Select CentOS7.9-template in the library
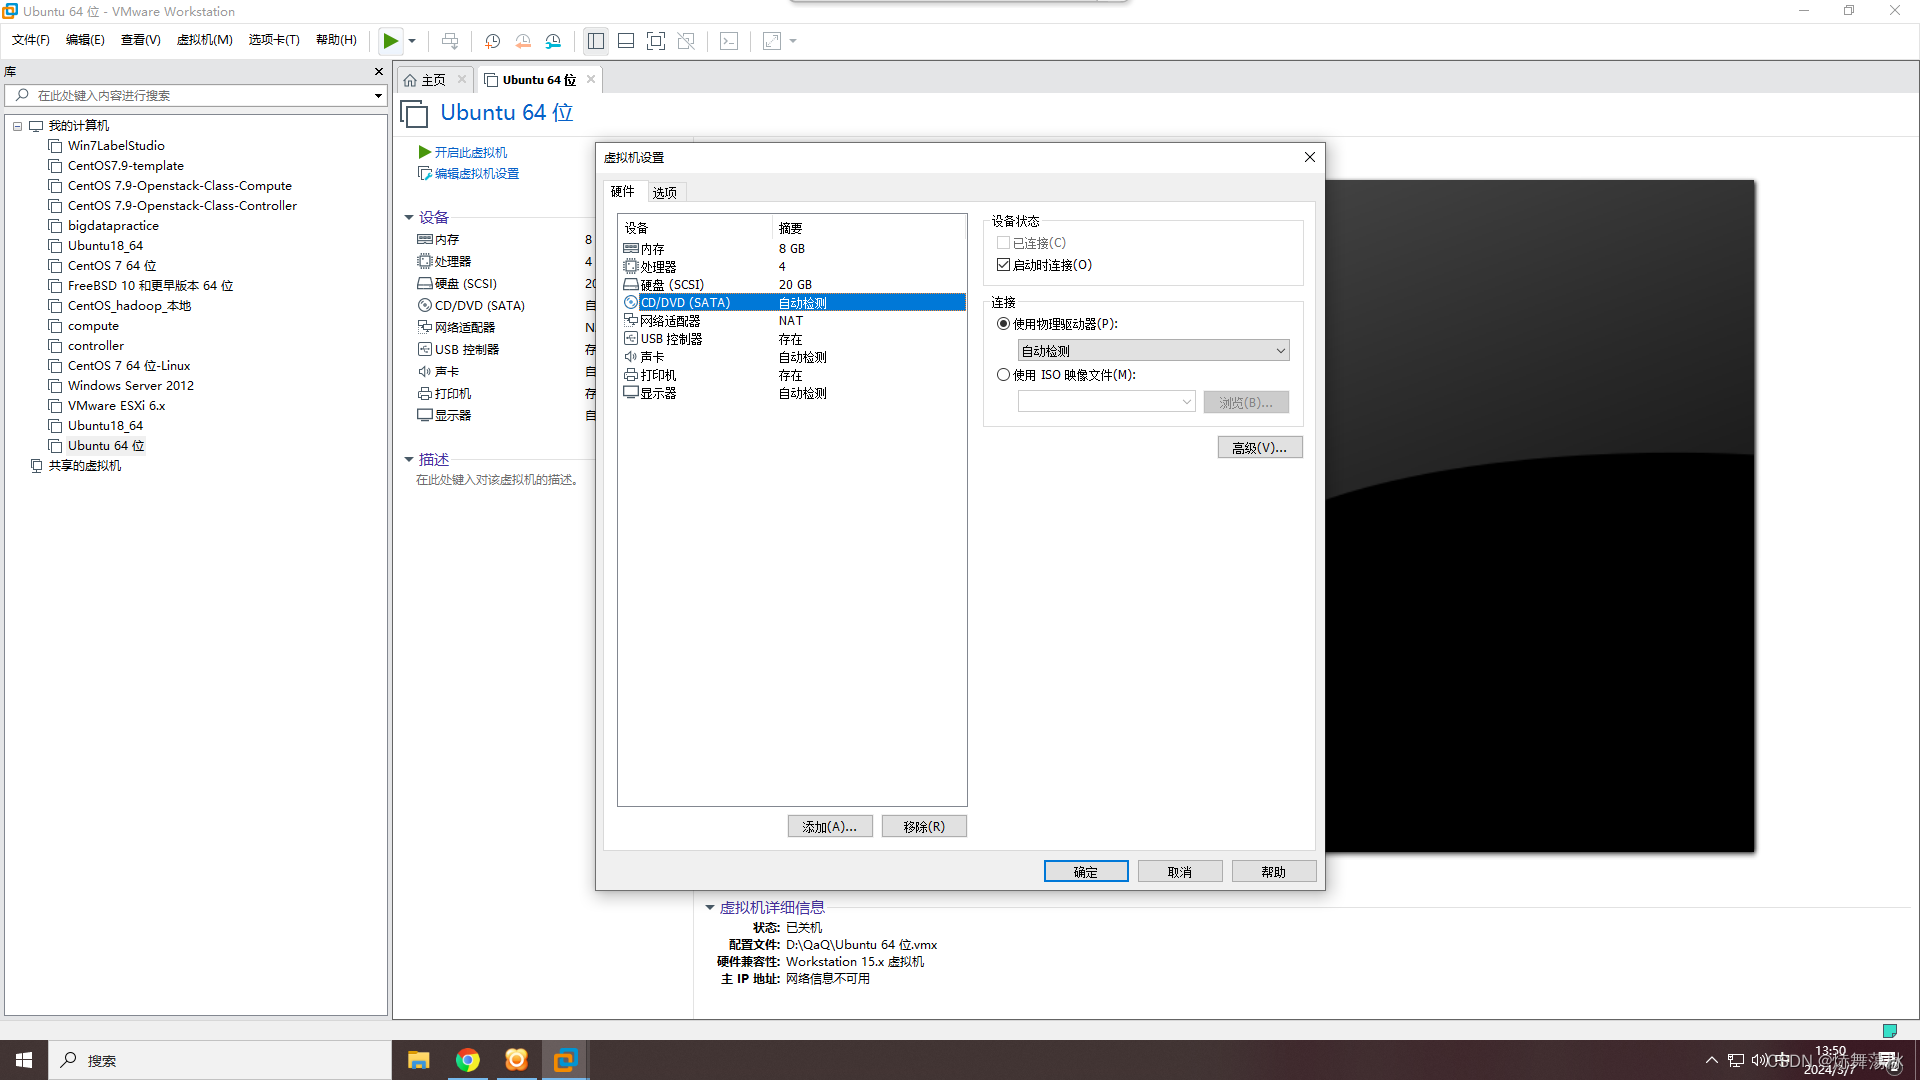 click(x=126, y=166)
